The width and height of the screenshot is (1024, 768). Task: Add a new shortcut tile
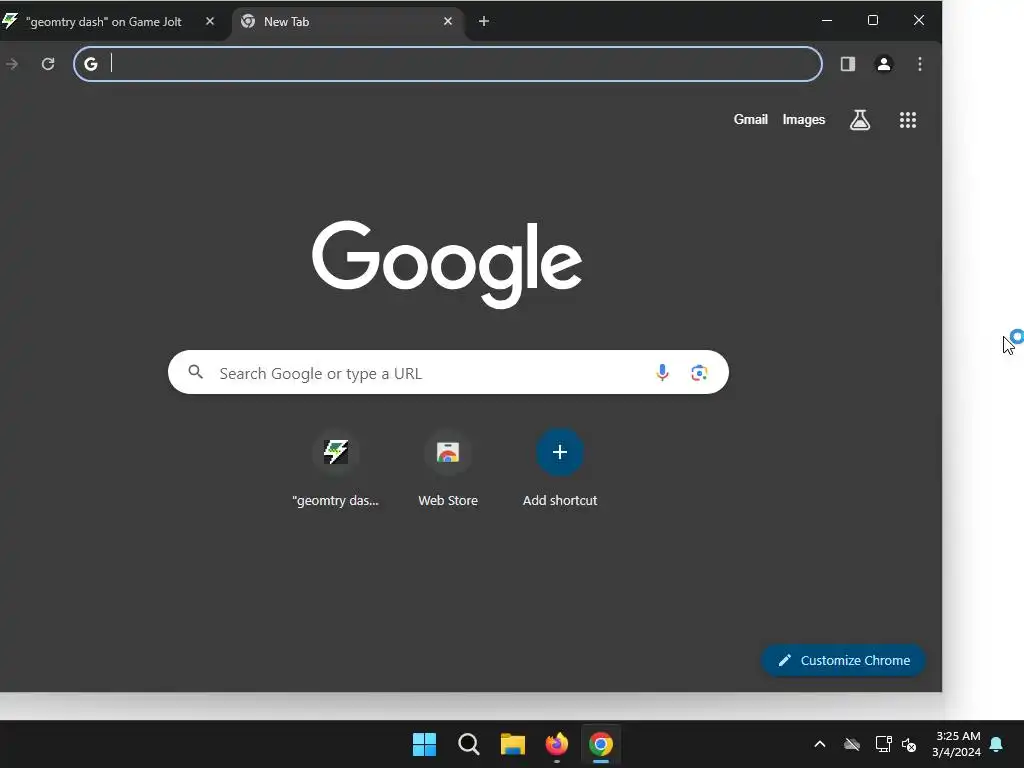560,469
